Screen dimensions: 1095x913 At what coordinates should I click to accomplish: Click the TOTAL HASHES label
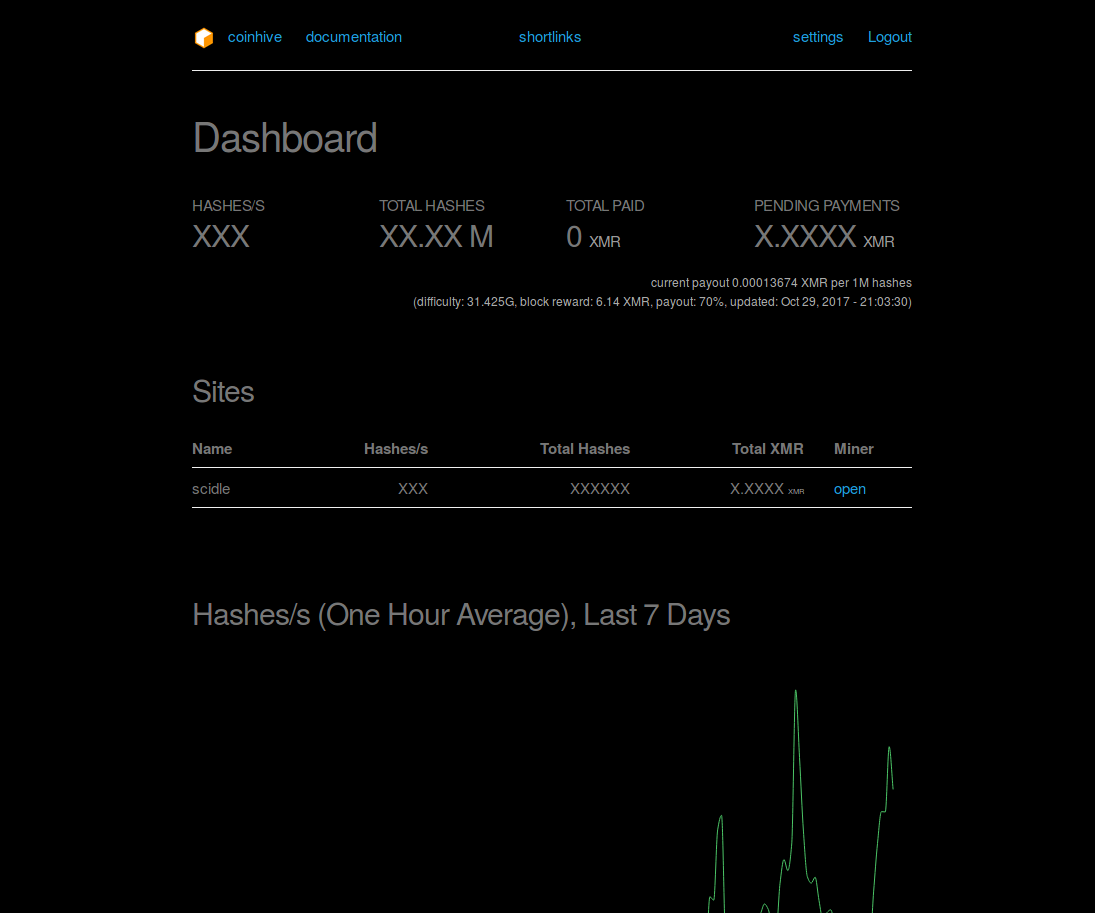[432, 206]
